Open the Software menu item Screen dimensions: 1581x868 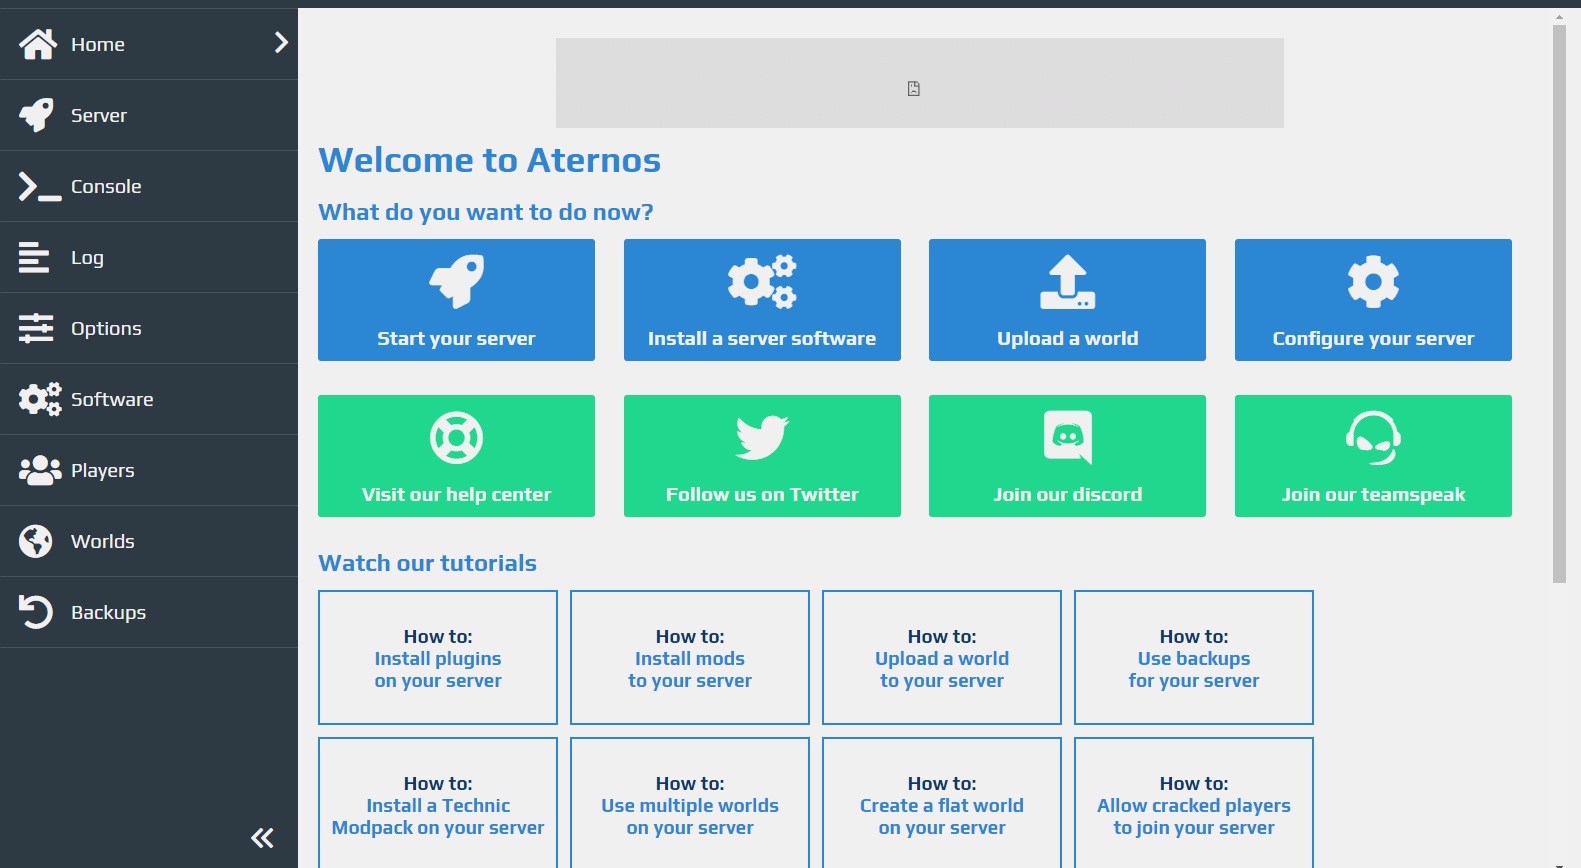click(x=149, y=399)
